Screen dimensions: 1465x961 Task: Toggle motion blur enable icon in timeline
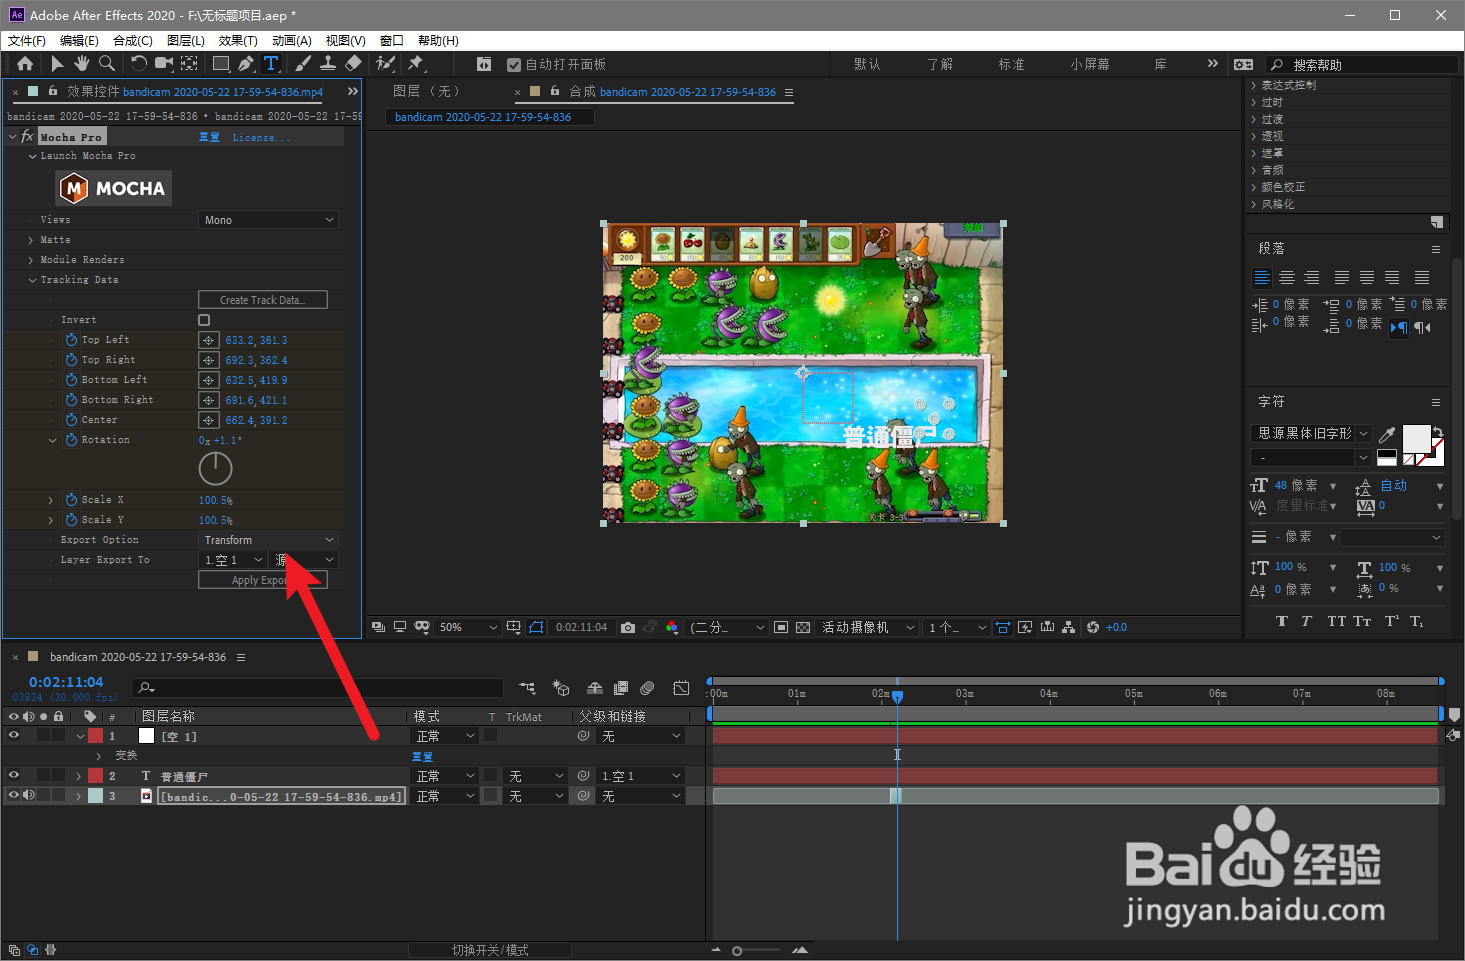click(647, 688)
